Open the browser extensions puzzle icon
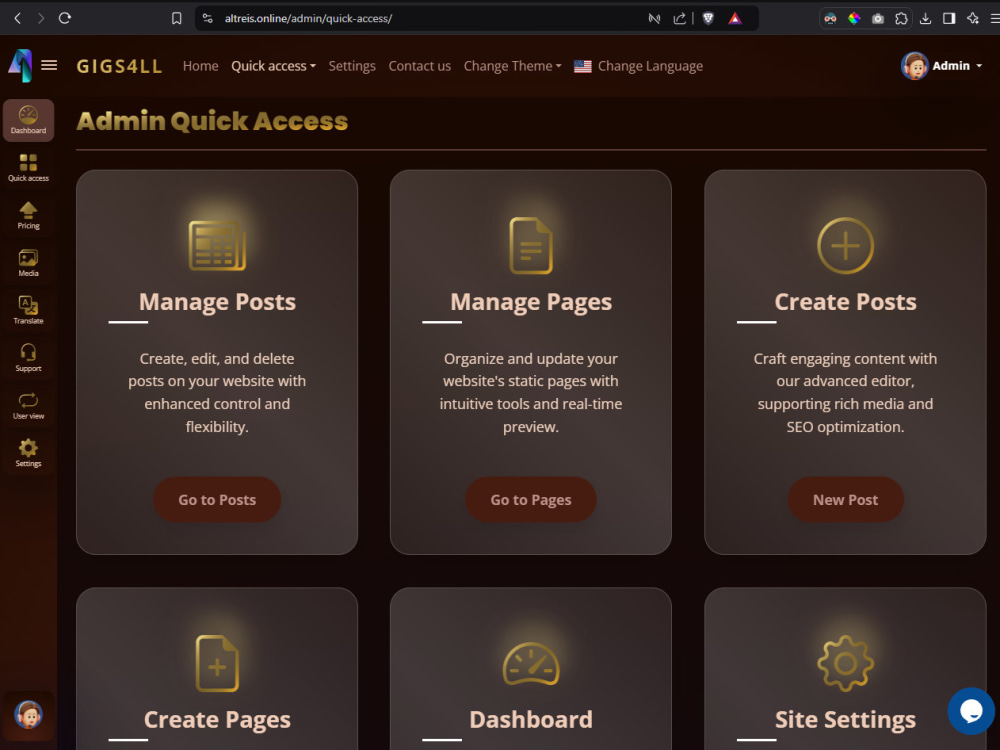This screenshot has height=750, width=1000. tap(901, 18)
